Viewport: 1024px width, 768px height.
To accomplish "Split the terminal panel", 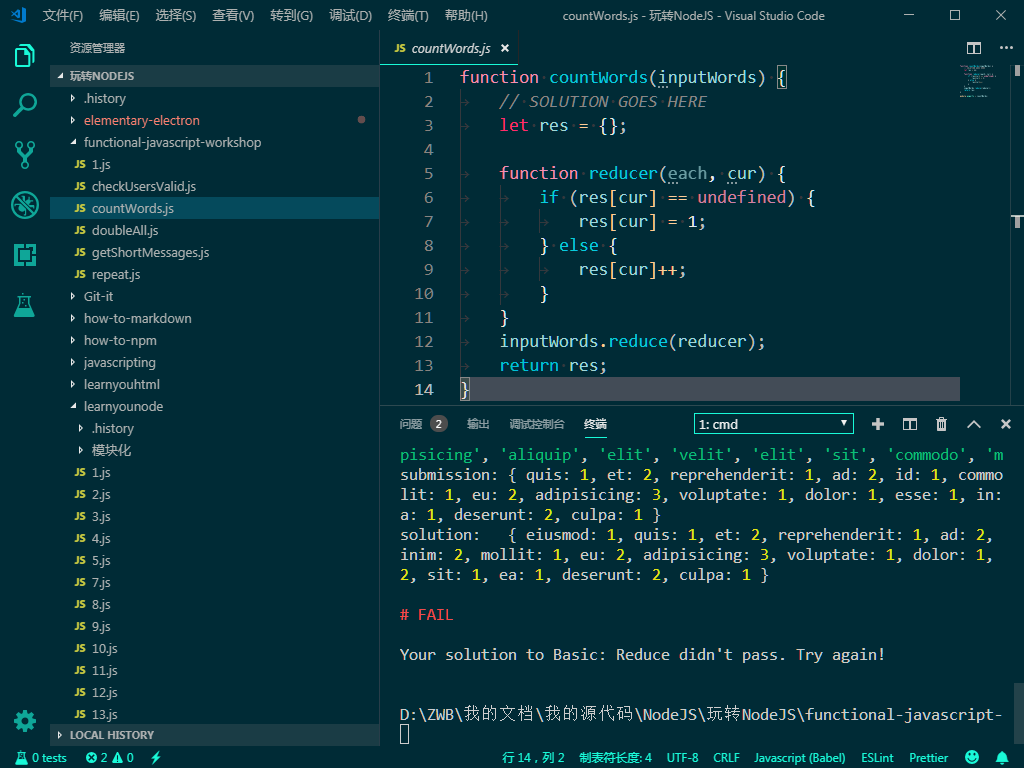I will tap(909, 424).
